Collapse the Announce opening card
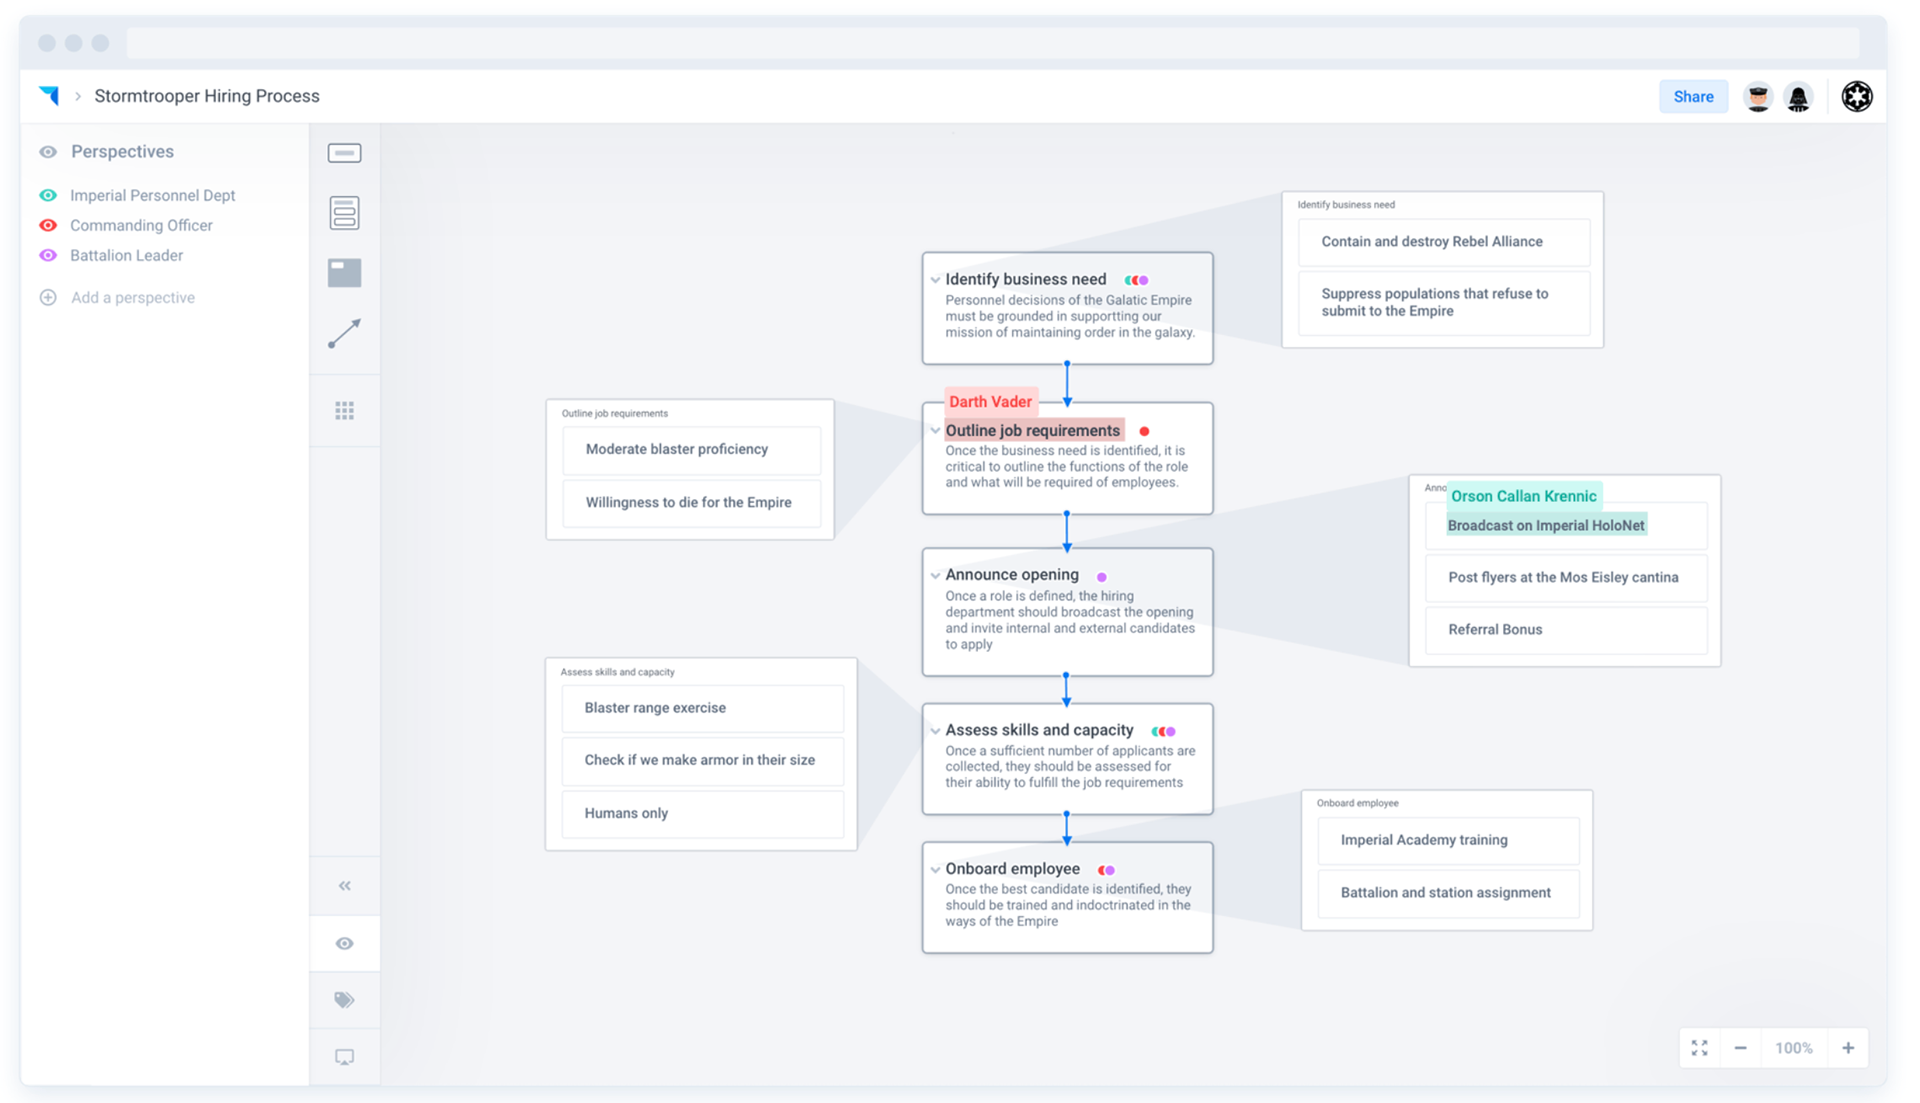This screenshot has height=1103, width=1920. (x=935, y=575)
